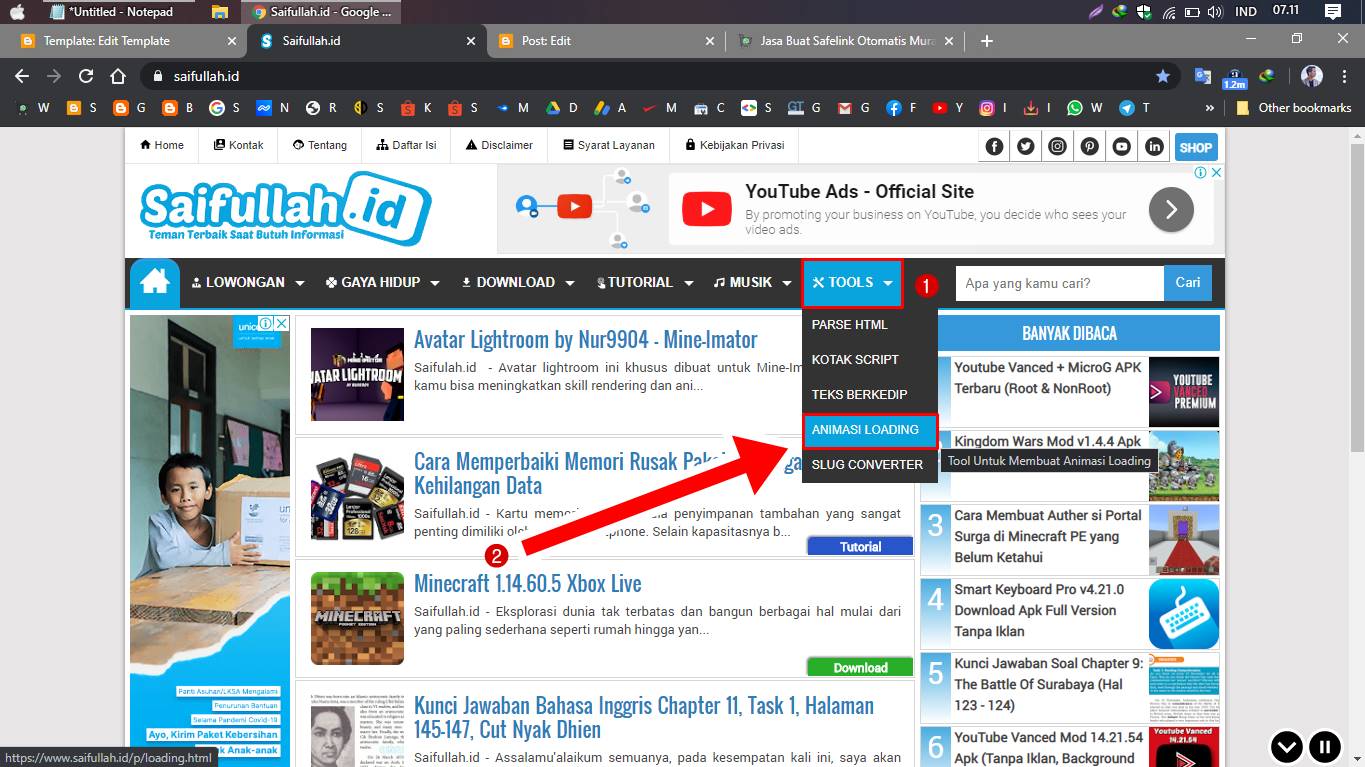Image resolution: width=1365 pixels, height=767 pixels.
Task: Click the site's Instagram social icon
Action: [x=1058, y=147]
